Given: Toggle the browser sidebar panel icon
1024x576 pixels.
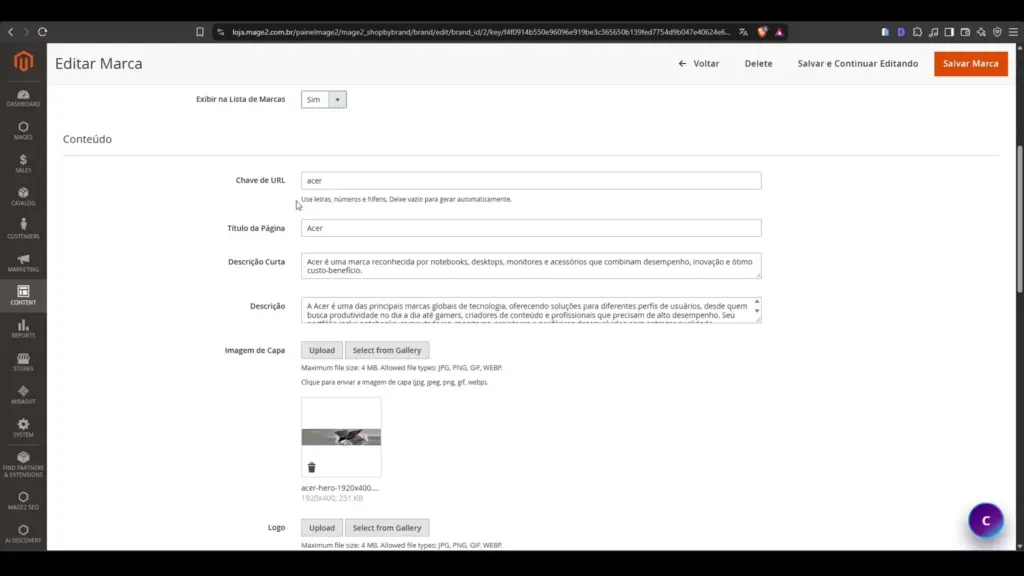Looking at the screenshot, I should point(949,32).
